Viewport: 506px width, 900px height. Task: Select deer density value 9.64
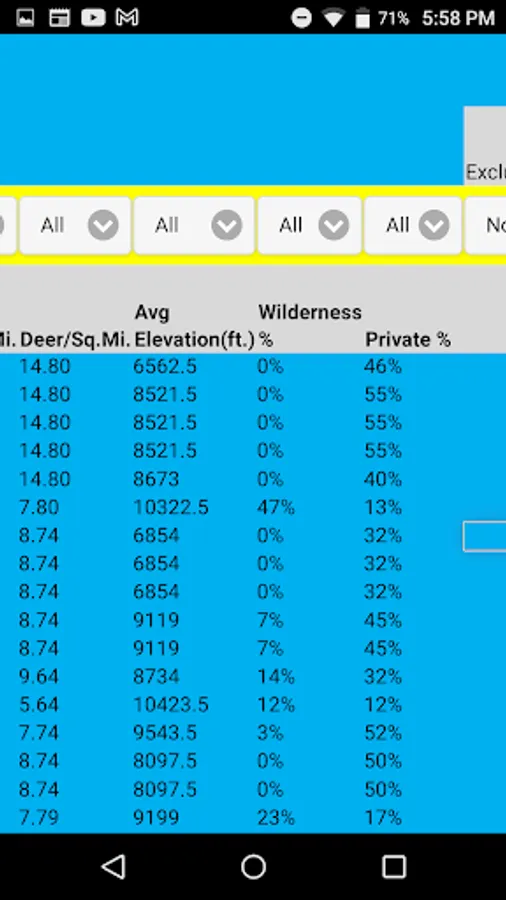pos(39,676)
